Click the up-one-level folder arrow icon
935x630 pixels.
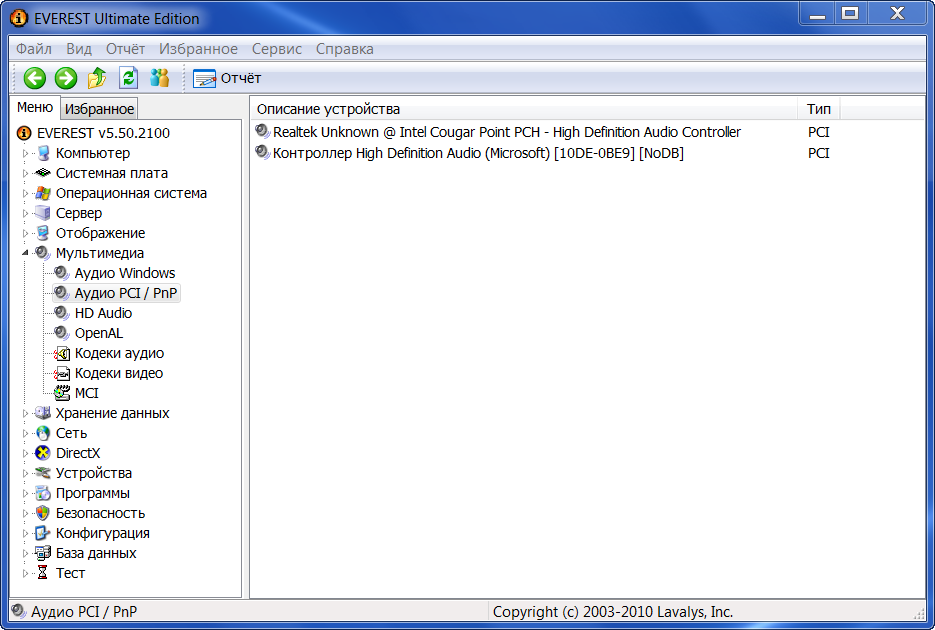pyautogui.click(x=97, y=78)
